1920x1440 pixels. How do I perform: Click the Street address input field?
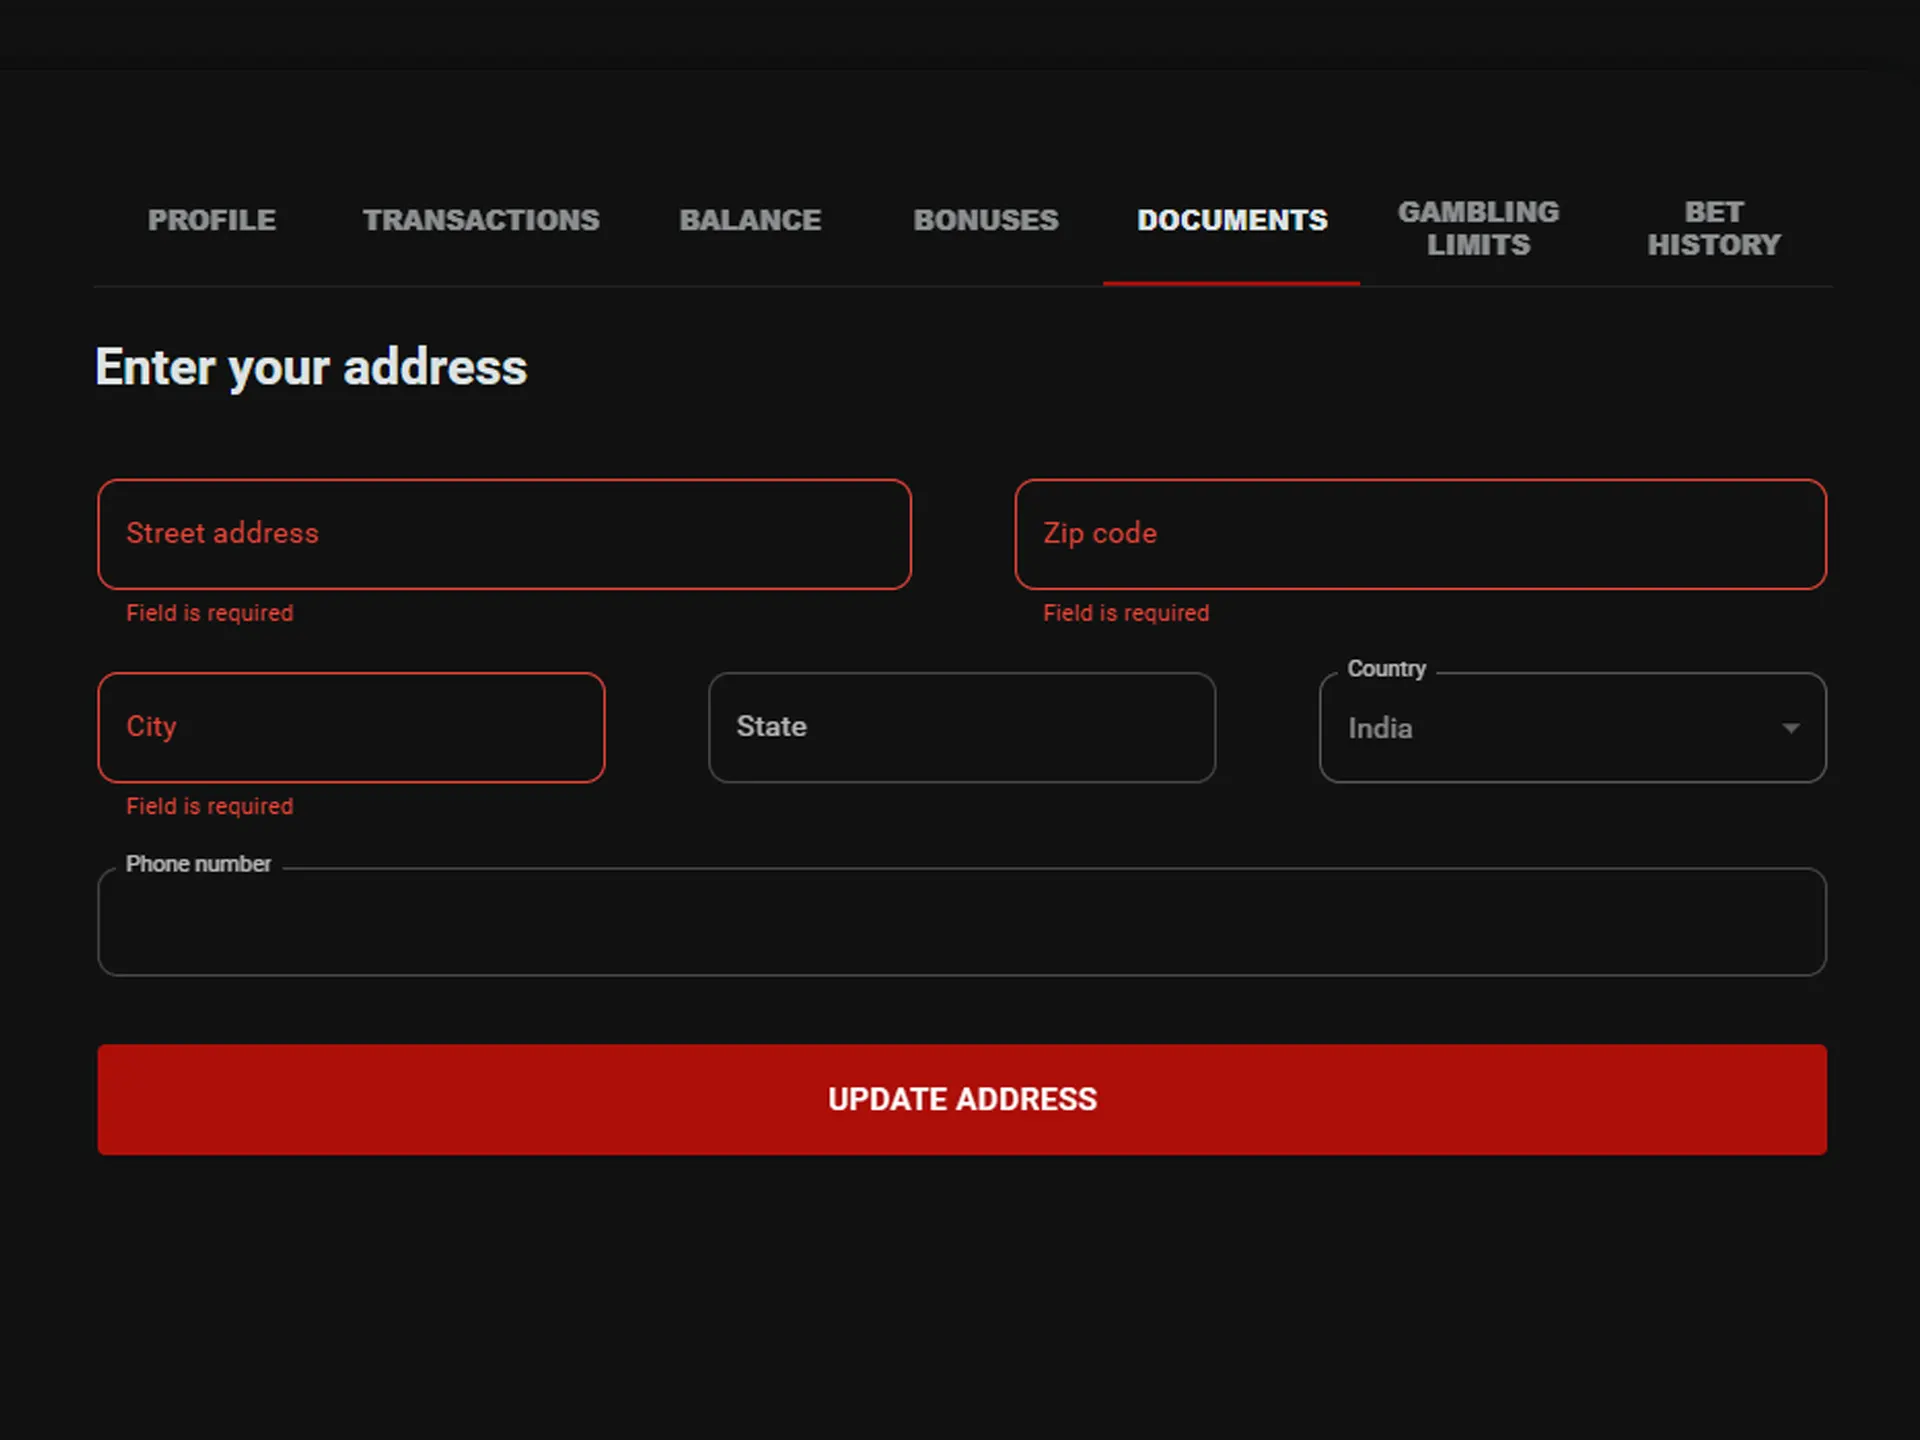point(505,534)
